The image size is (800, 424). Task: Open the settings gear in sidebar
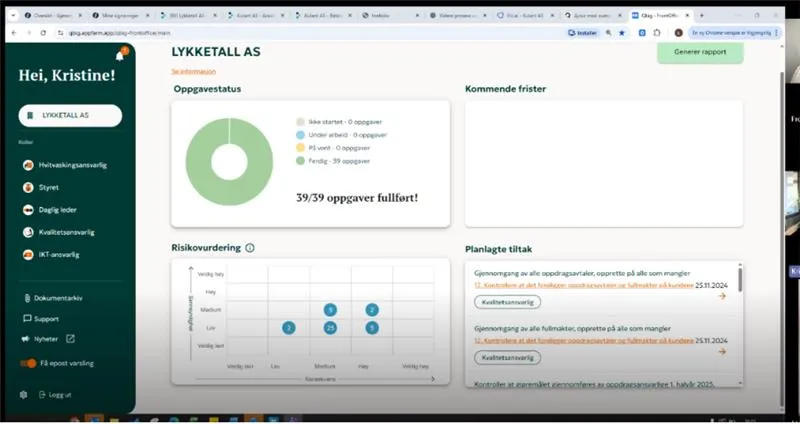coord(22,394)
